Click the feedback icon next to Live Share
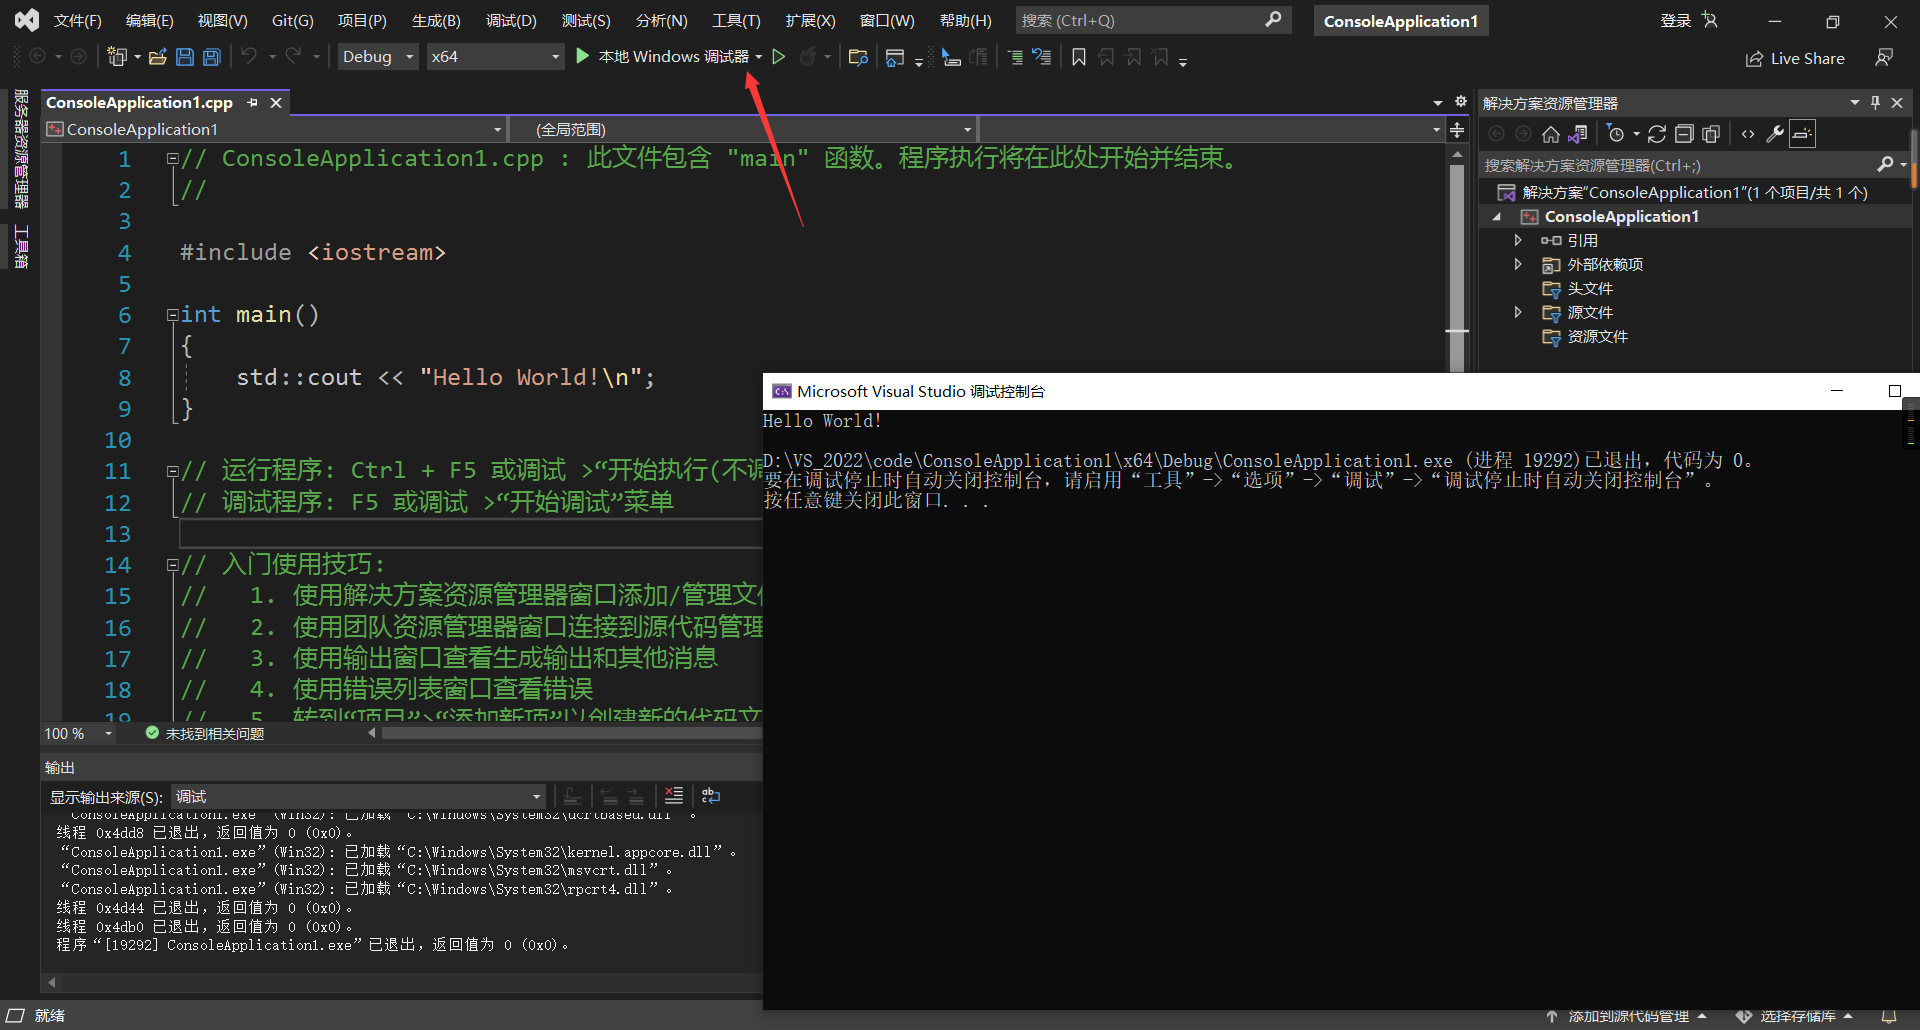1920x1030 pixels. (x=1884, y=58)
